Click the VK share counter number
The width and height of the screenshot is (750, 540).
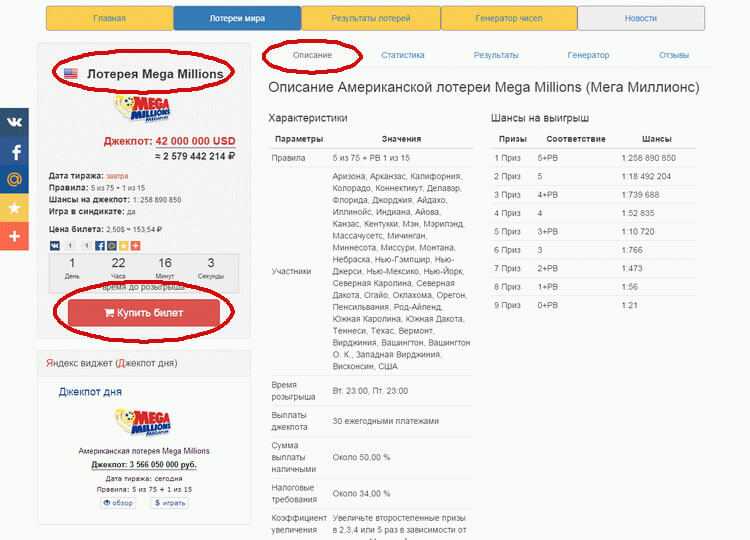pos(70,245)
